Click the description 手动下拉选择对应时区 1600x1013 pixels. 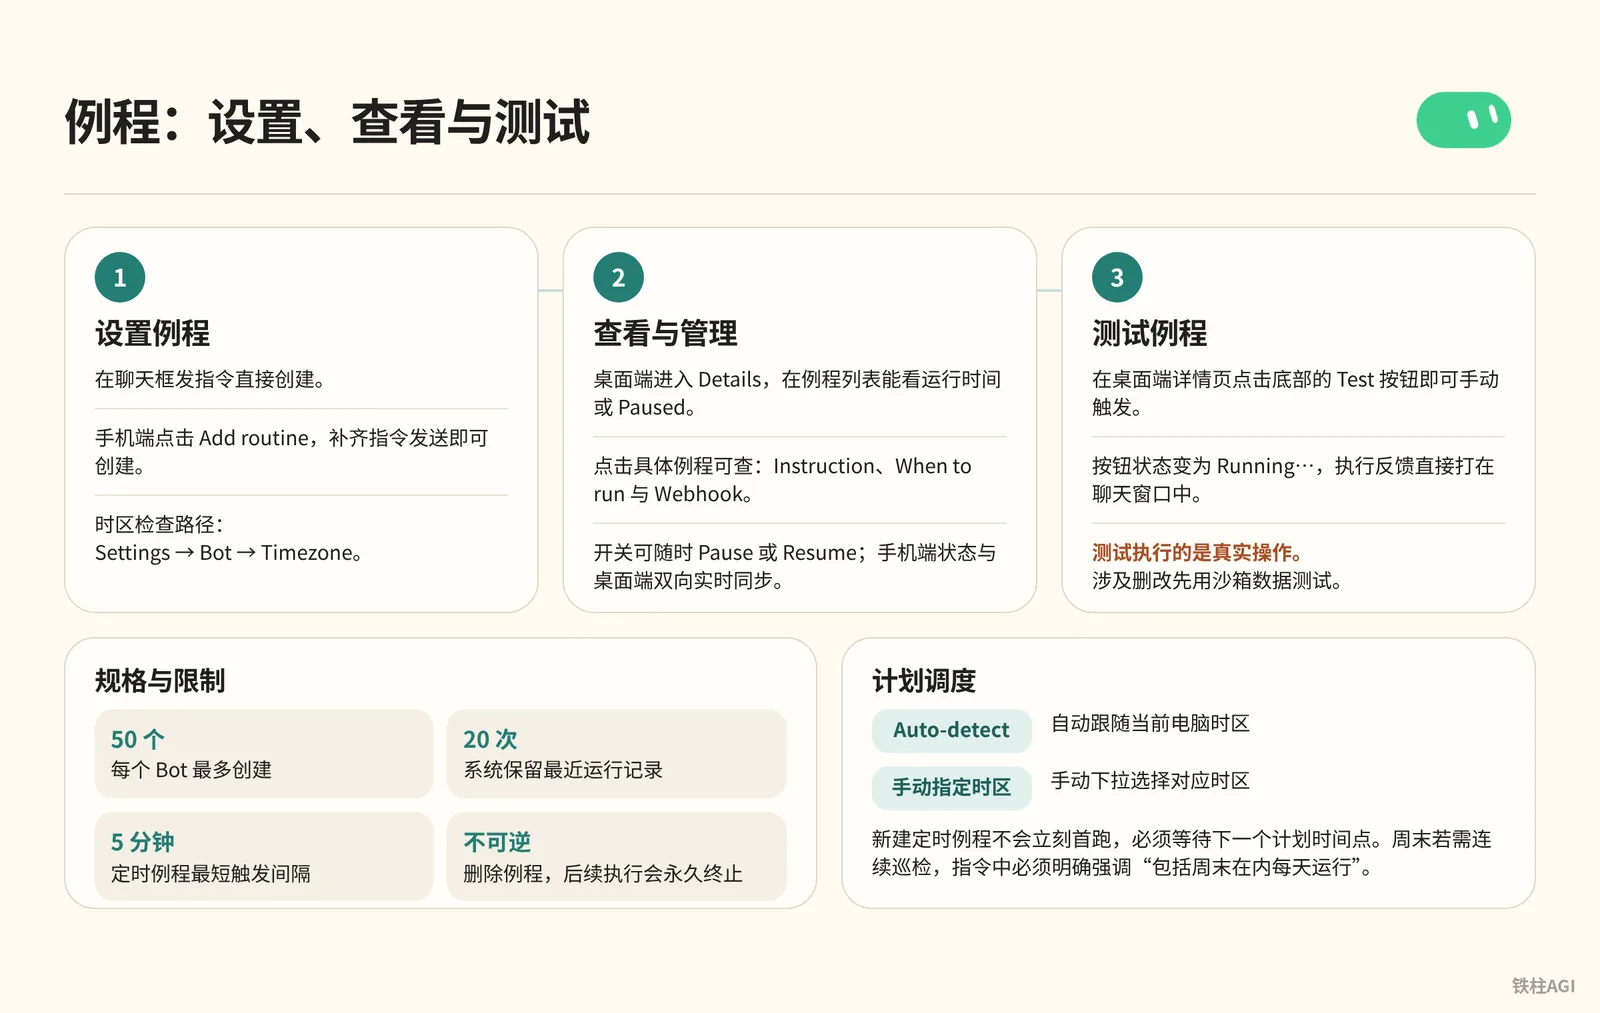click(1150, 781)
